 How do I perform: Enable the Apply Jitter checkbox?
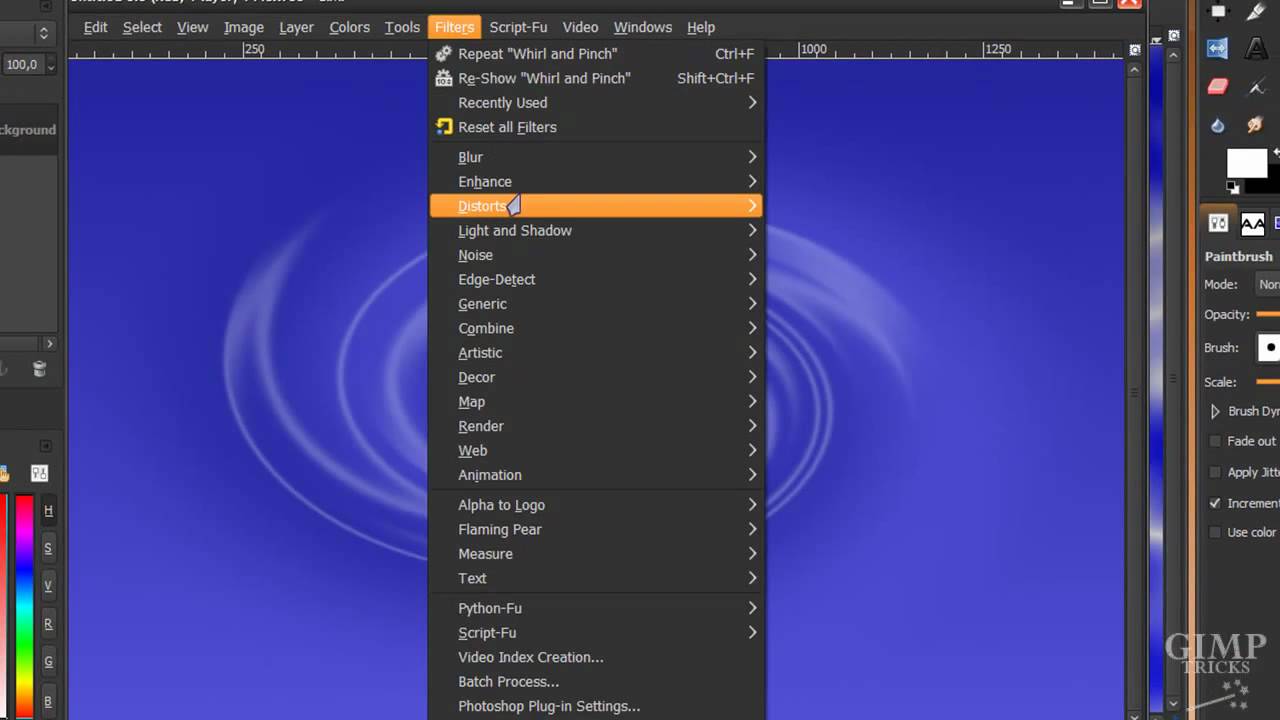tap(1215, 472)
